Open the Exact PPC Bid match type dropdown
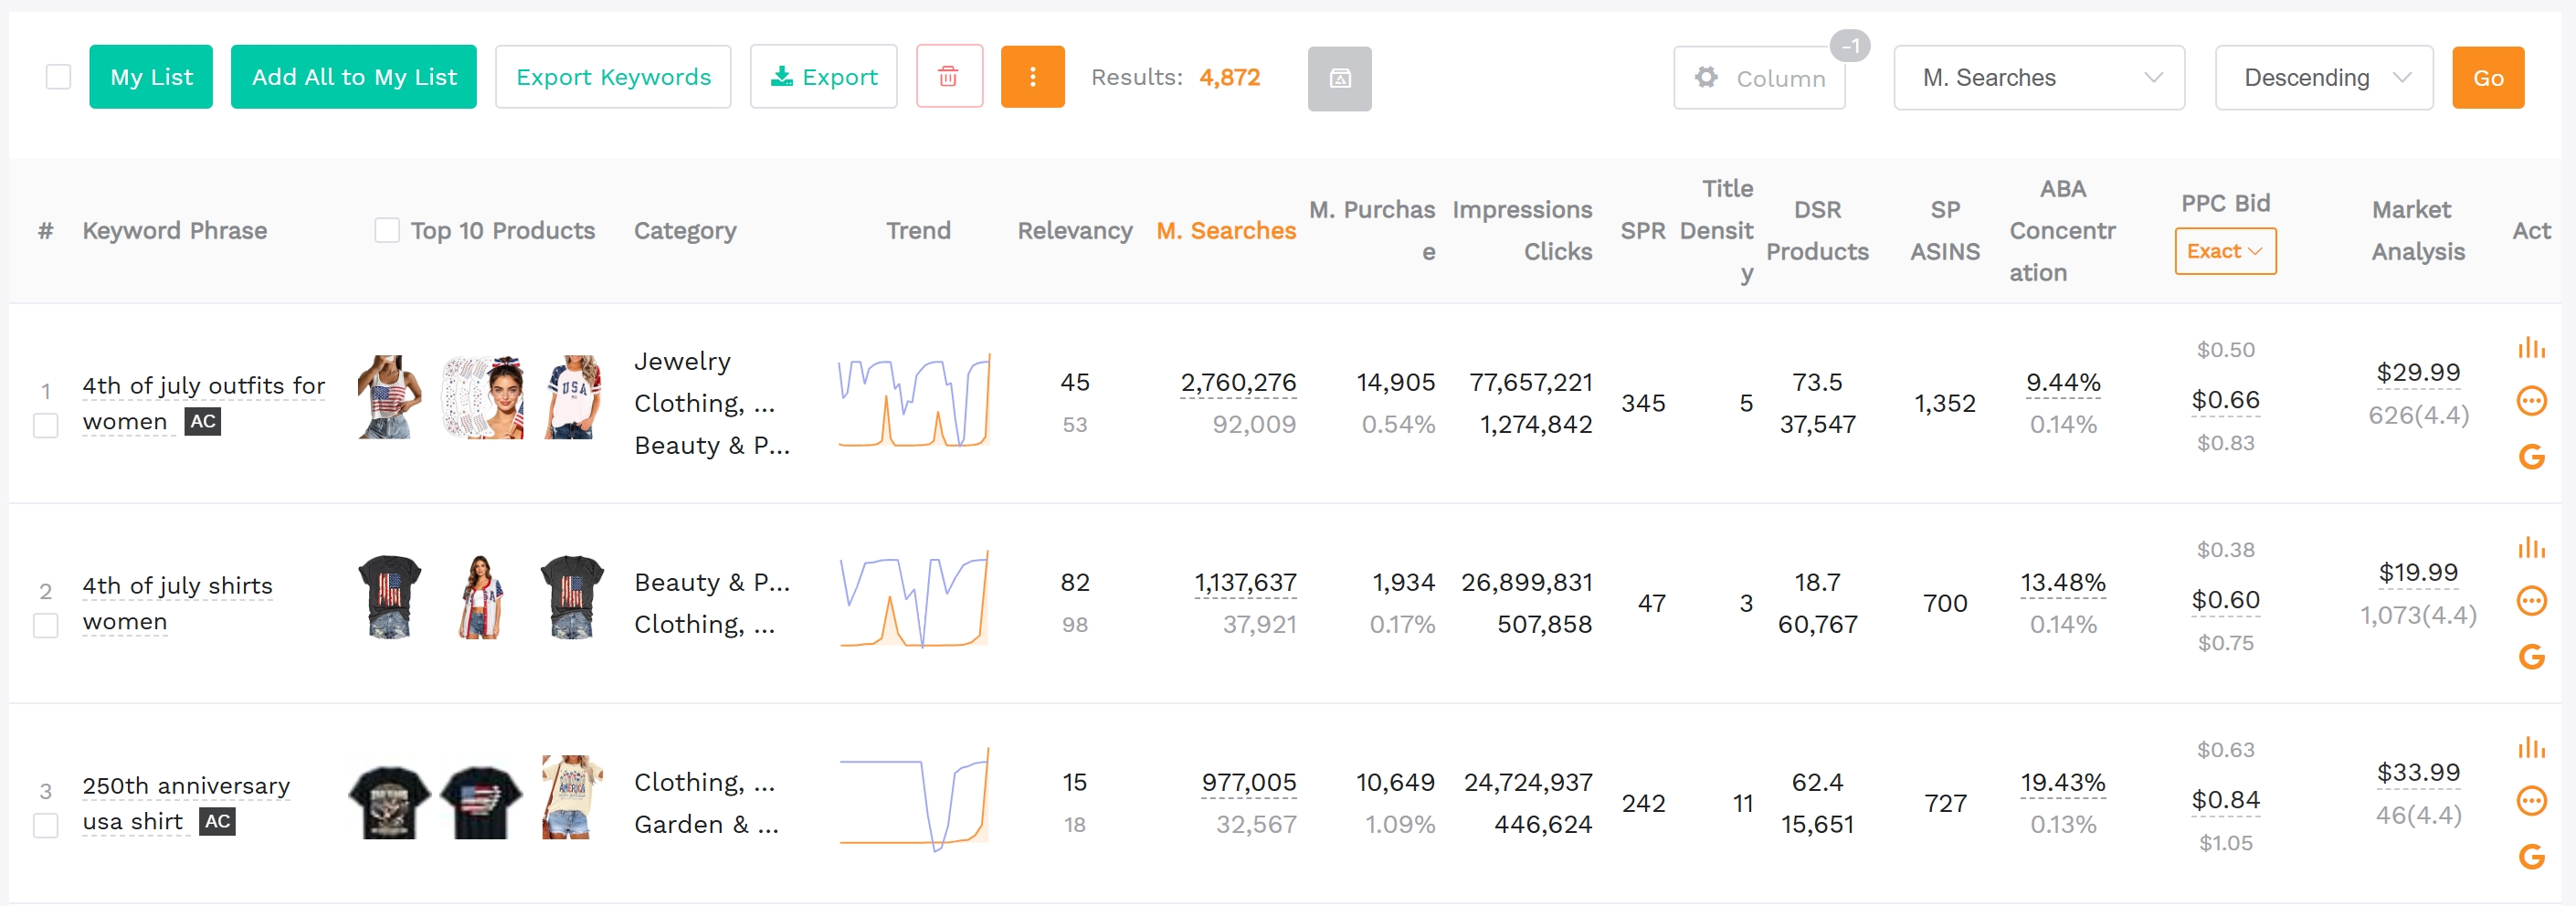2576x906 pixels. [2225, 251]
